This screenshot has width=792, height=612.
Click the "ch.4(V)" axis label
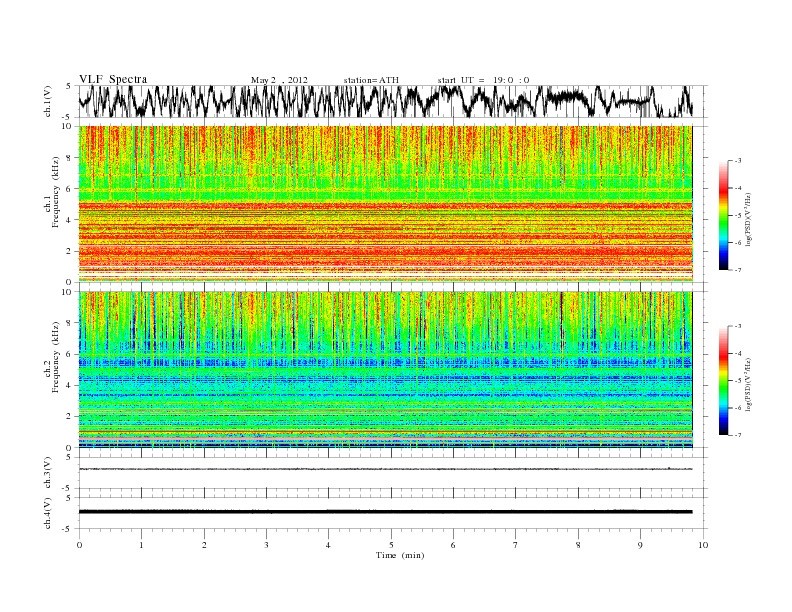pyautogui.click(x=47, y=513)
